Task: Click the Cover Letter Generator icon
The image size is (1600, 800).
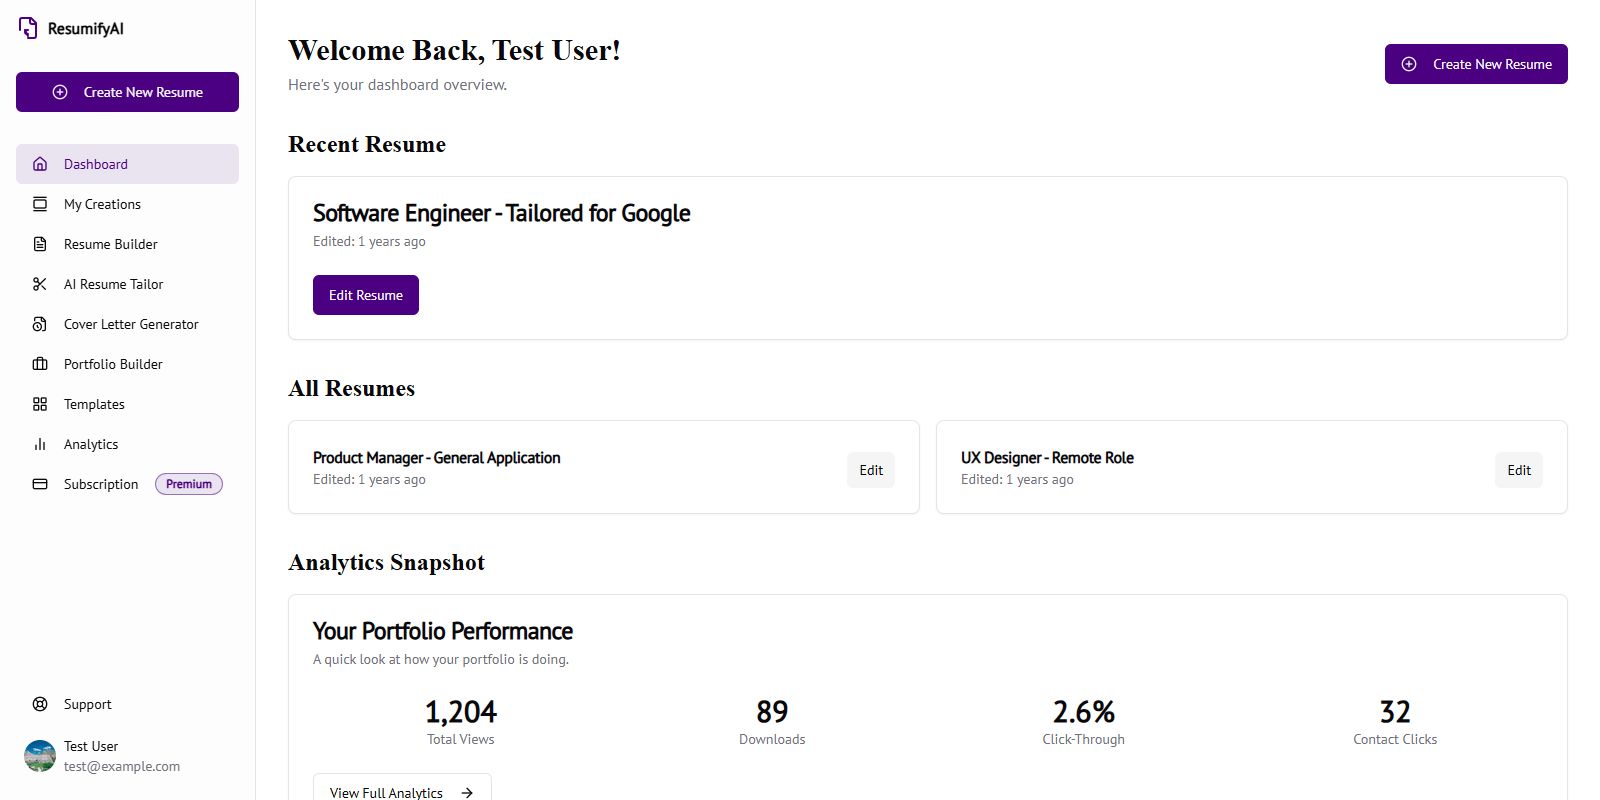Action: click(x=40, y=324)
